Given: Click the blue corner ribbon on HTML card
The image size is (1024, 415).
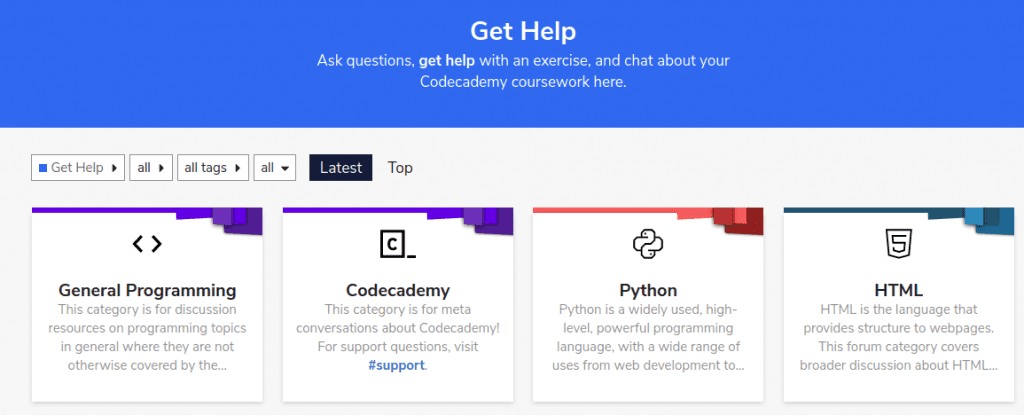Looking at the screenshot, I should point(989,221).
